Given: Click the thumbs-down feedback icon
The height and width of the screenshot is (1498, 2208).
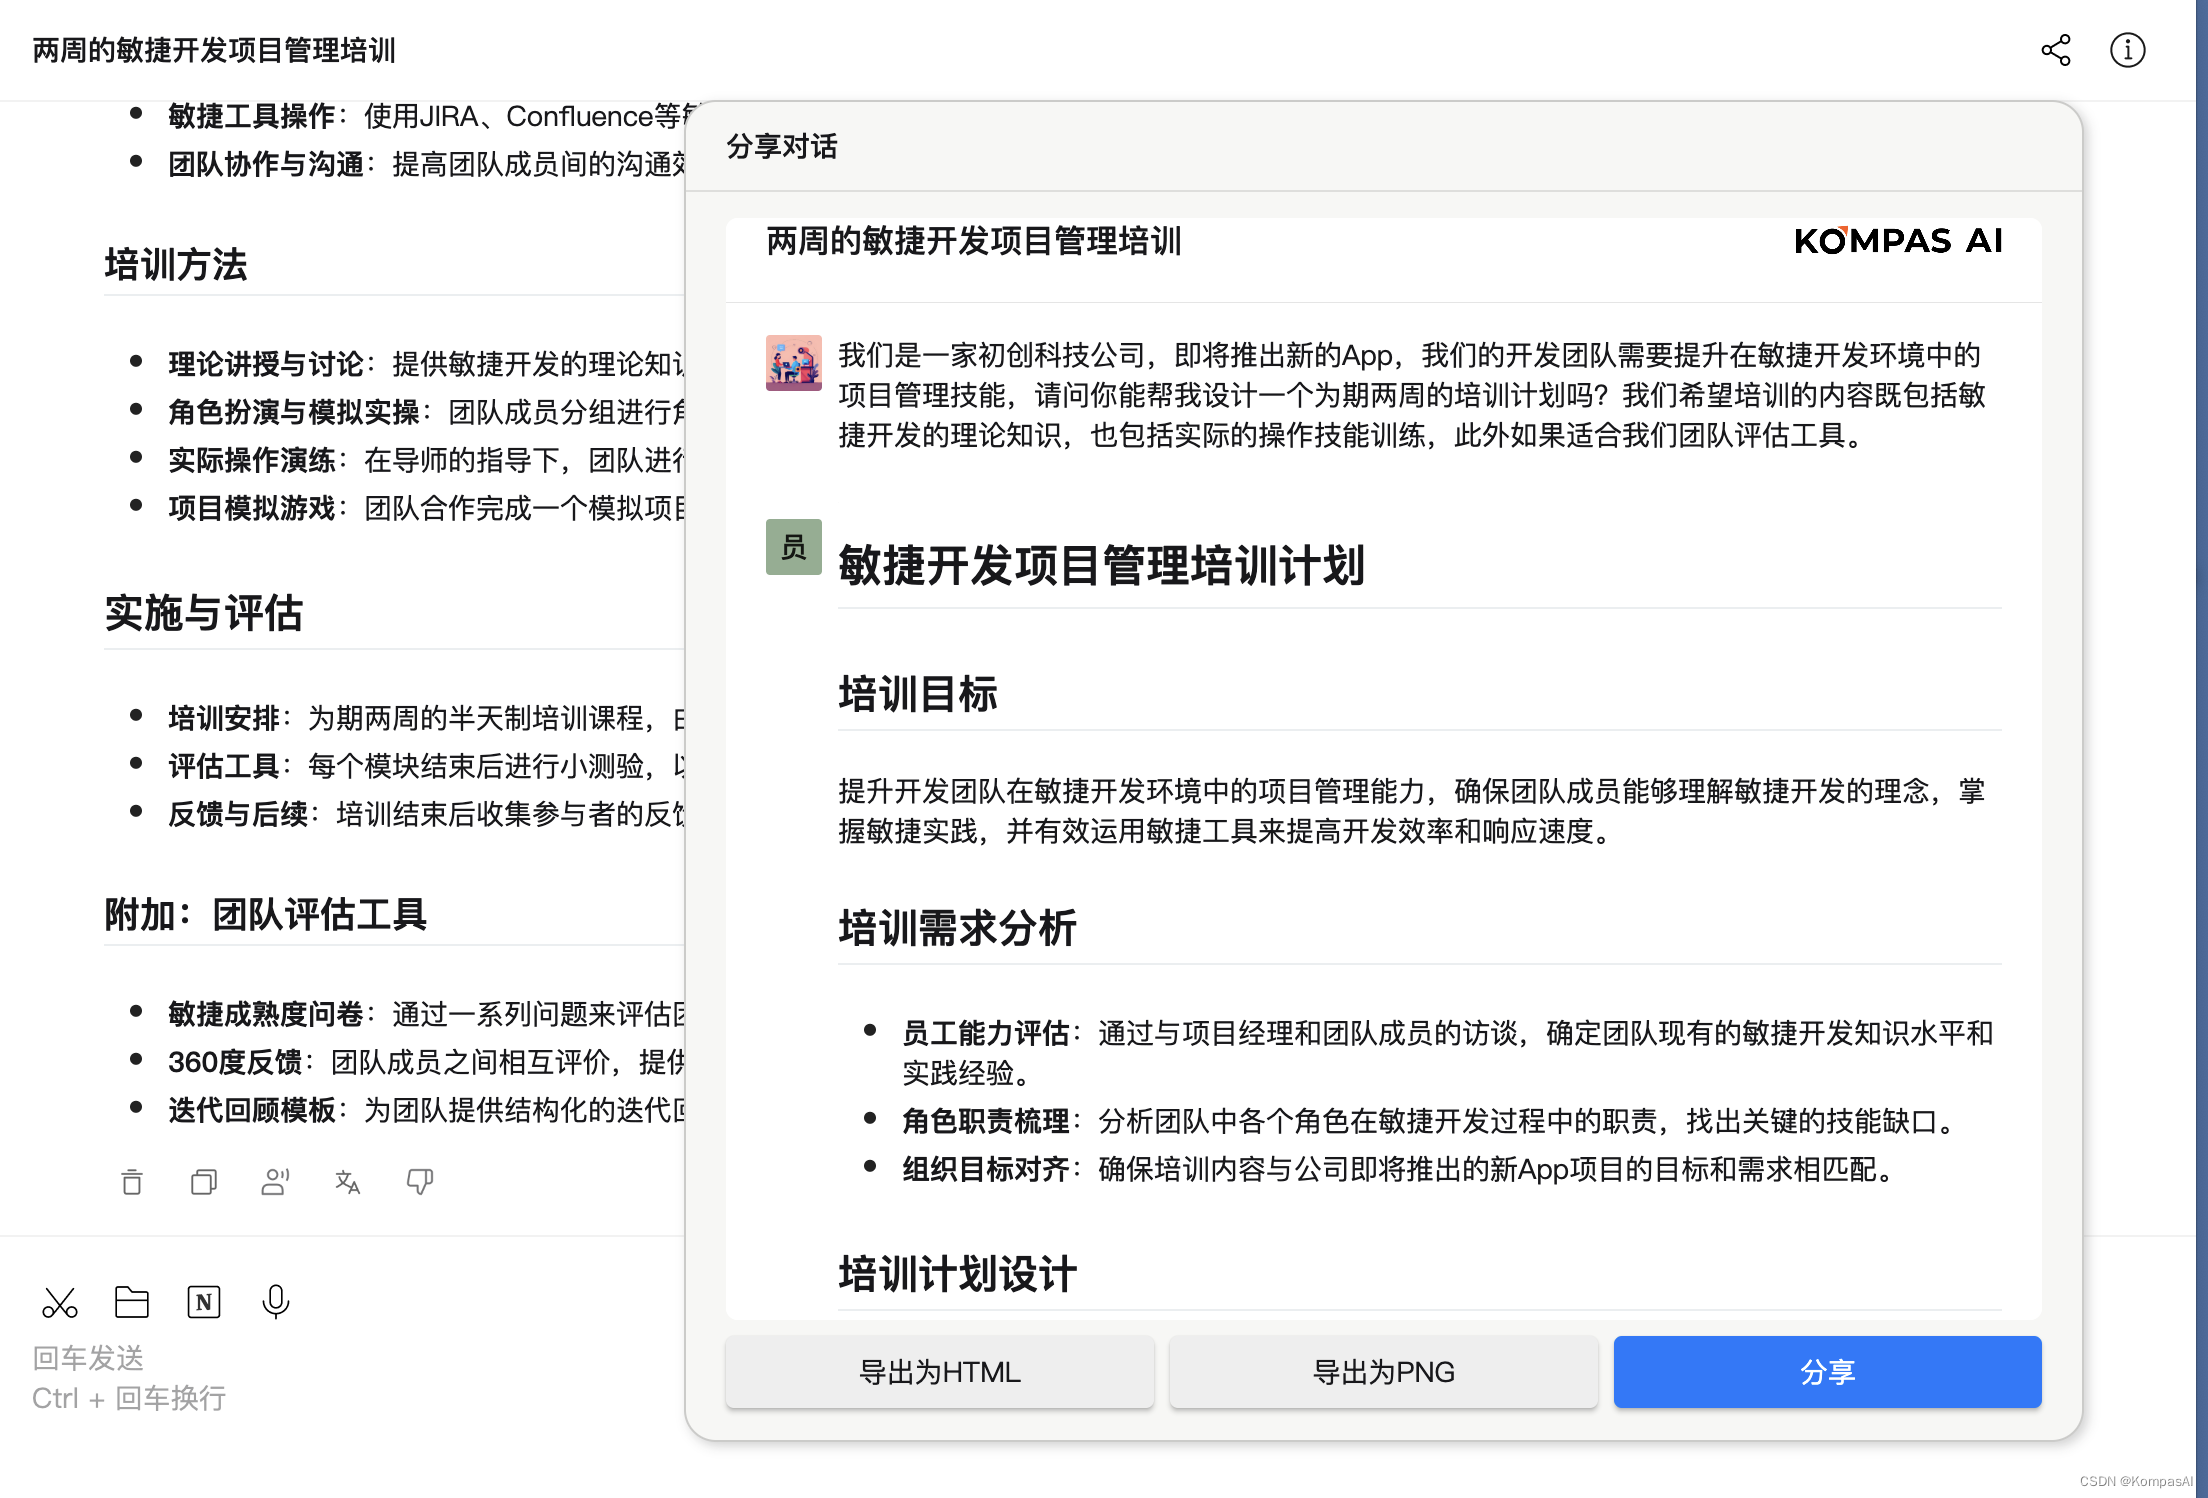Looking at the screenshot, I should click(x=419, y=1182).
